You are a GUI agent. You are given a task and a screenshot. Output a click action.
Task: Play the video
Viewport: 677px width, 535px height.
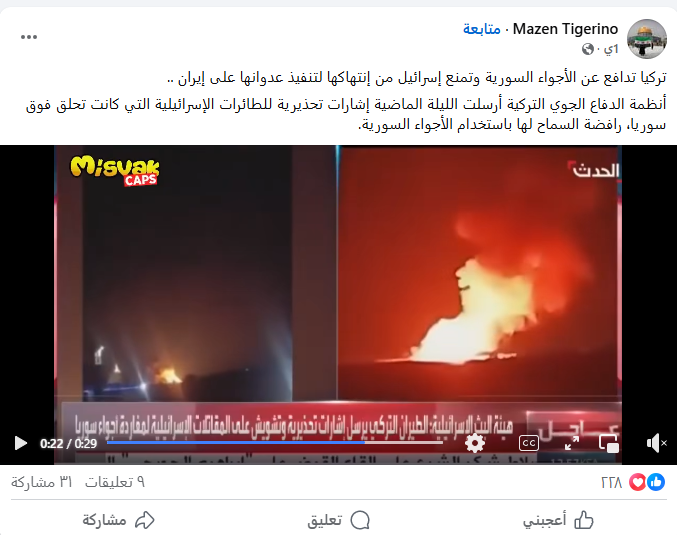point(20,443)
